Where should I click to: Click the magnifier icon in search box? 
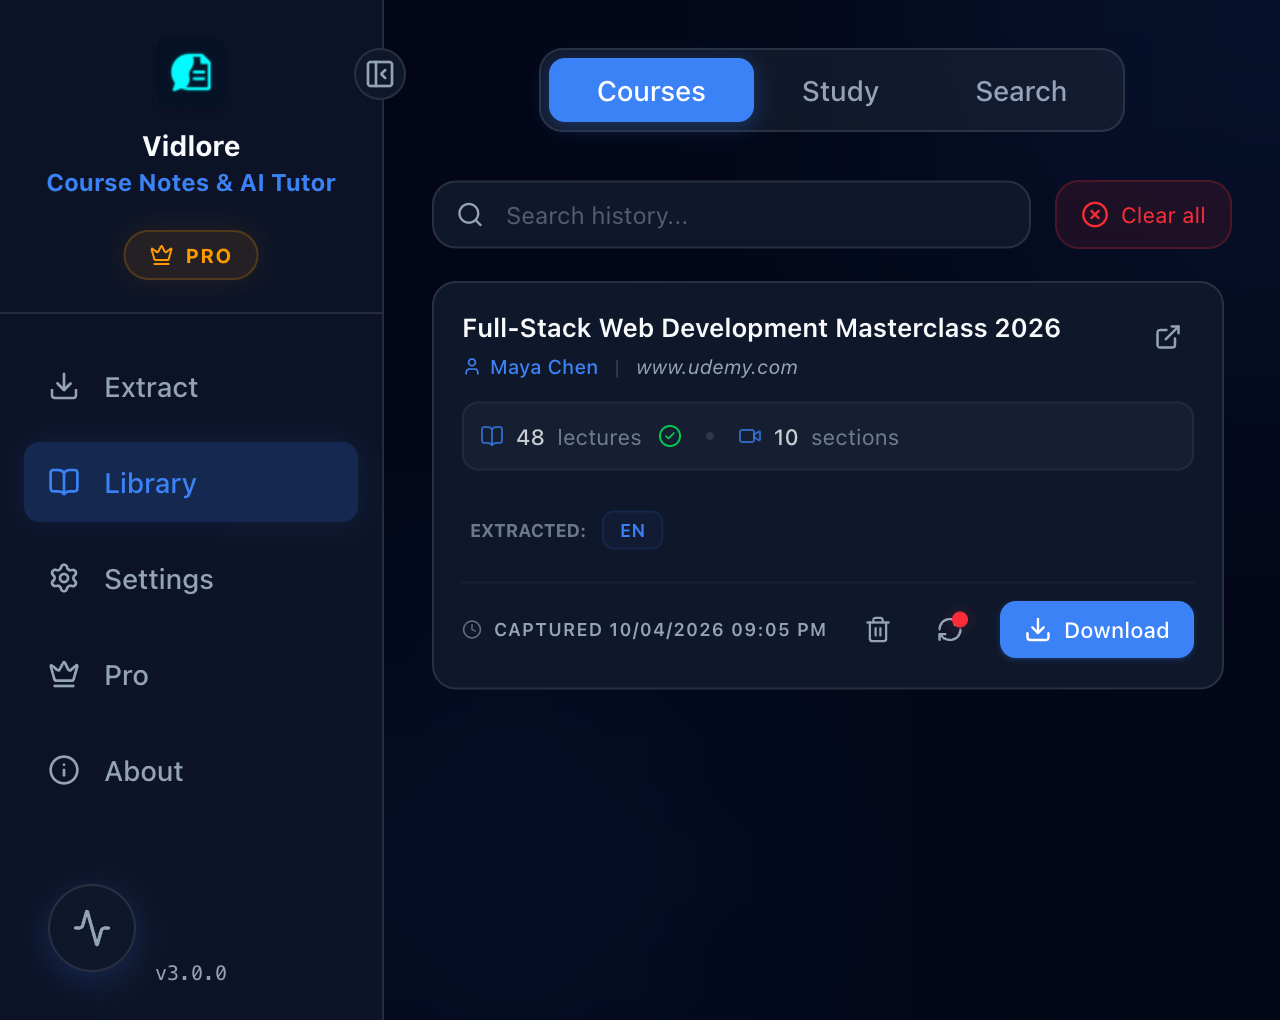(470, 214)
